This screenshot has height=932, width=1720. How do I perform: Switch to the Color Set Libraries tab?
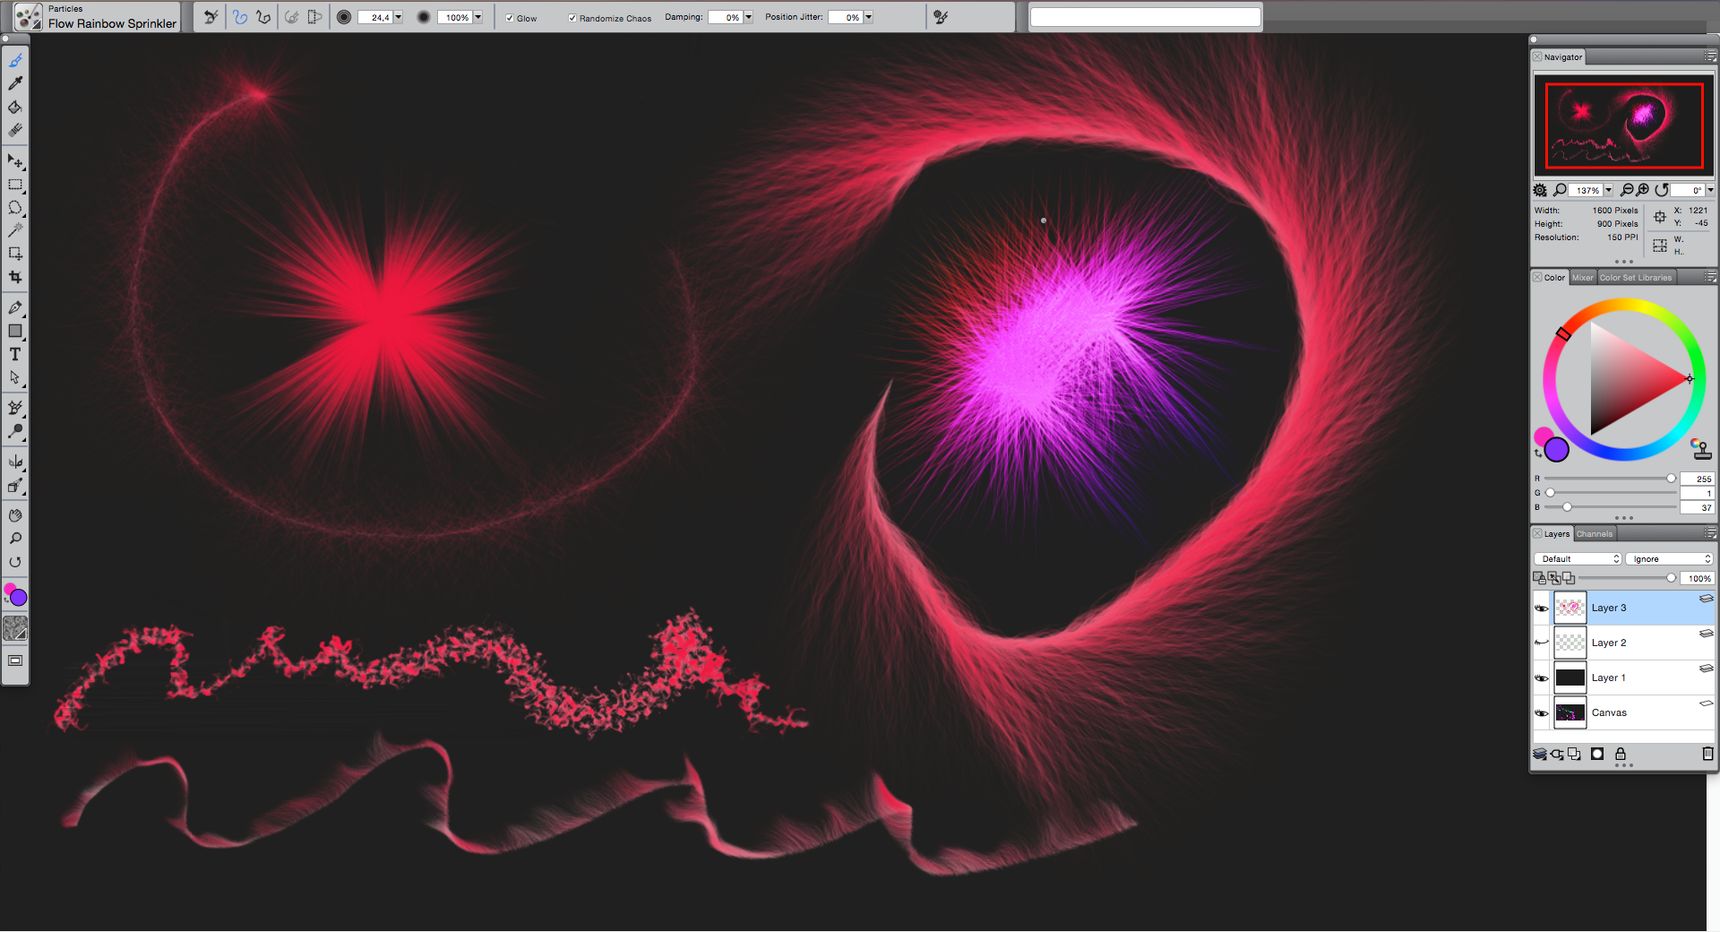pyautogui.click(x=1635, y=278)
